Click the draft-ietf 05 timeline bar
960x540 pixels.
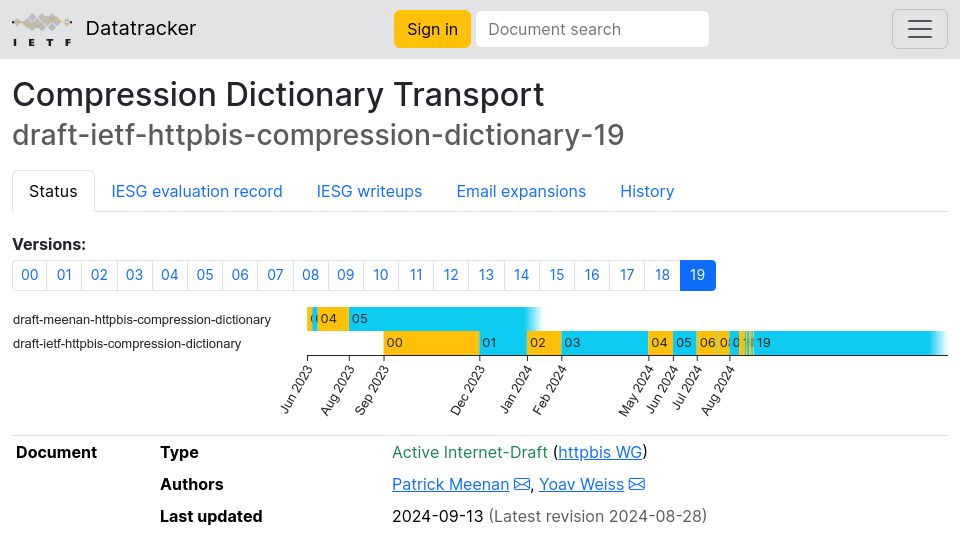coord(684,343)
